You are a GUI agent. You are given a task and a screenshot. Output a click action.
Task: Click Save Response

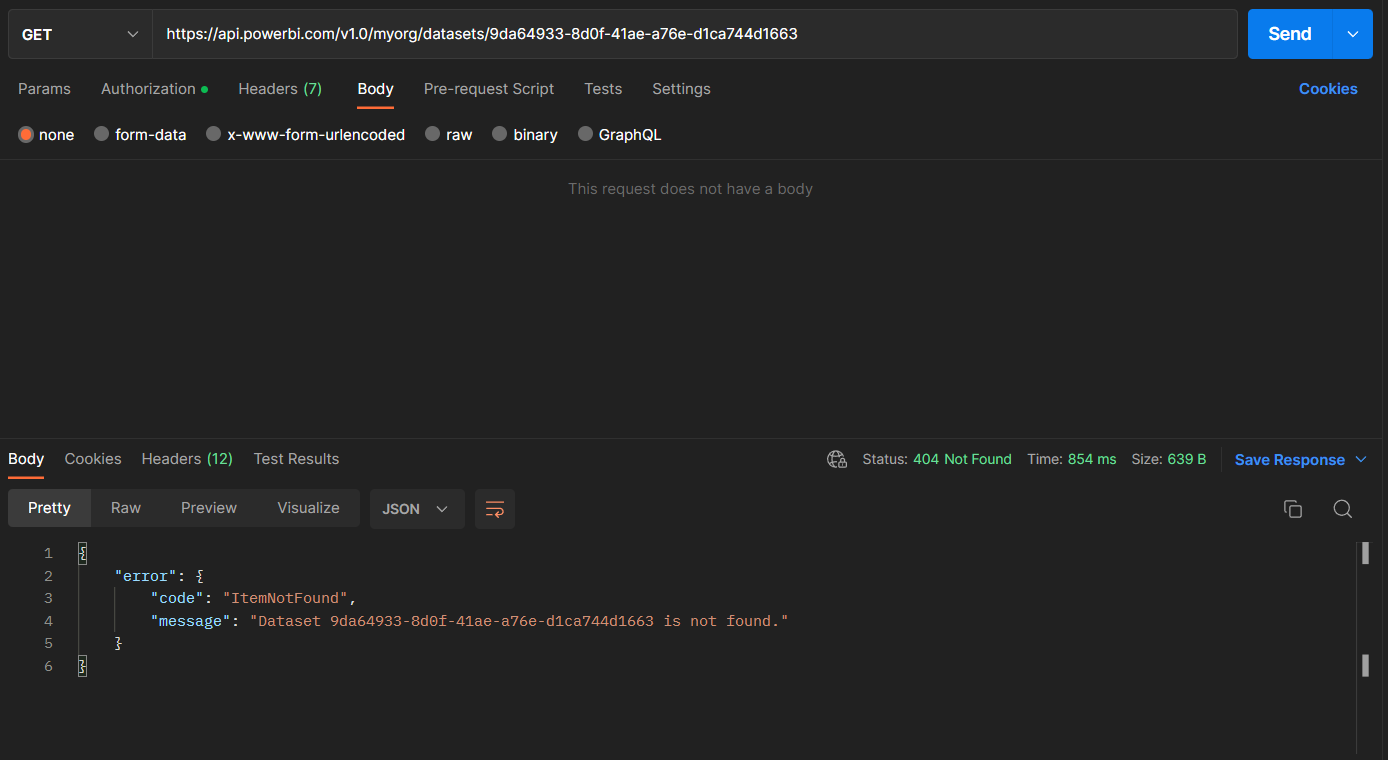1290,460
